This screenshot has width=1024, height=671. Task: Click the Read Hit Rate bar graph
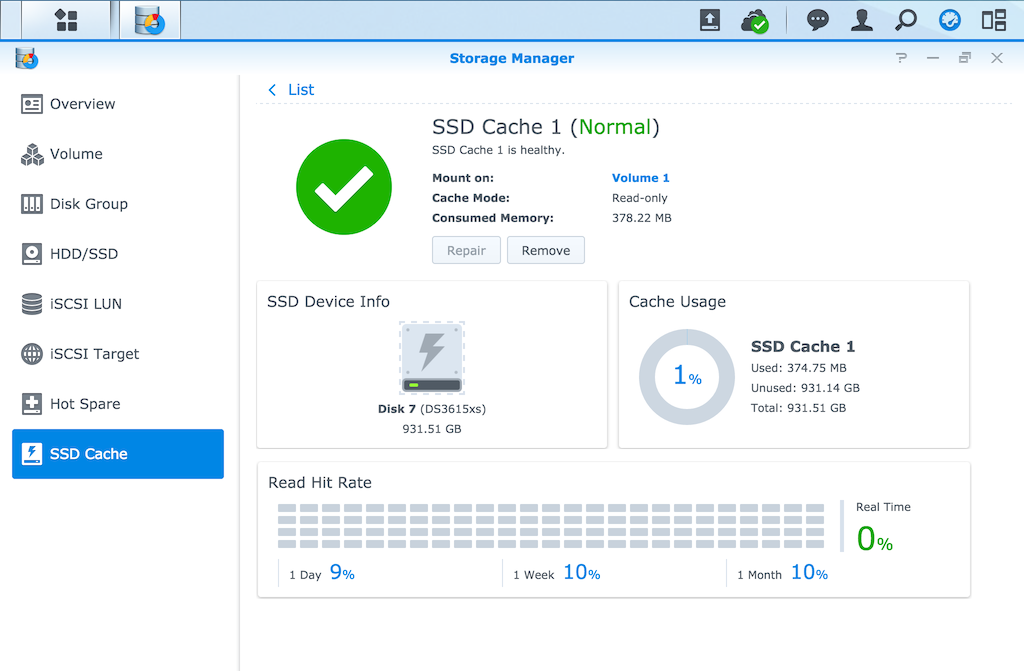(551, 526)
